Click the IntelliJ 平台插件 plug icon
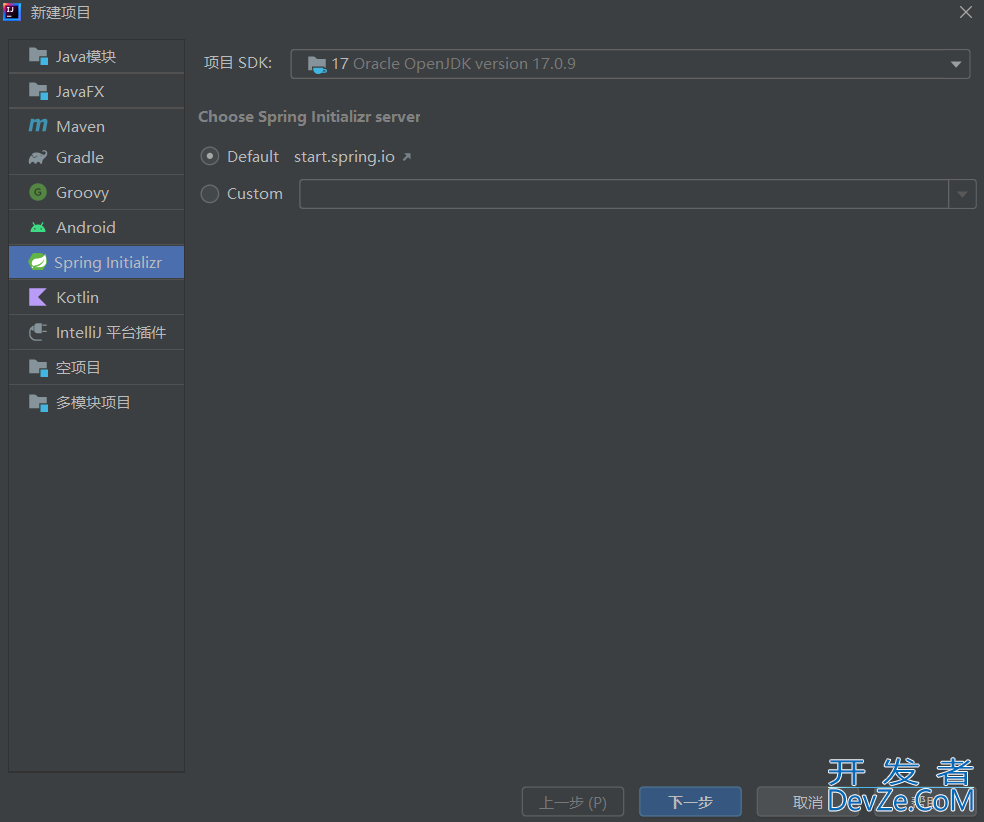 pyautogui.click(x=38, y=332)
